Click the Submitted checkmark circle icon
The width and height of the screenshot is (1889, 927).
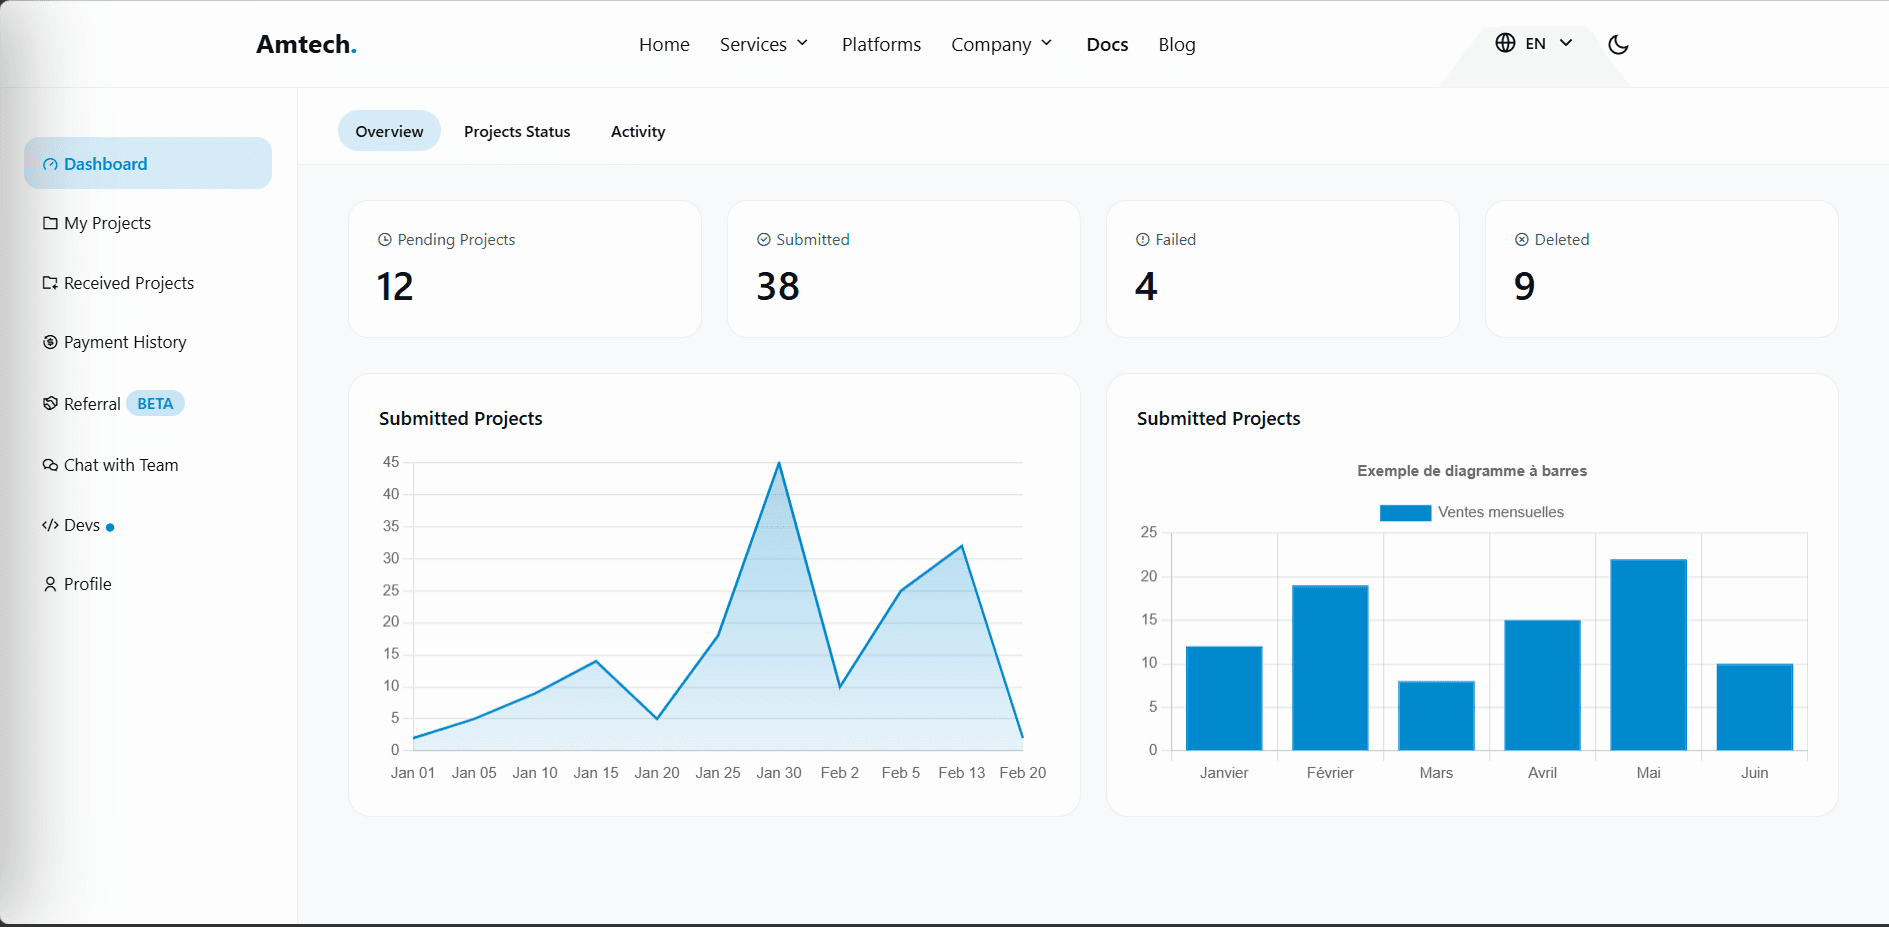click(763, 239)
